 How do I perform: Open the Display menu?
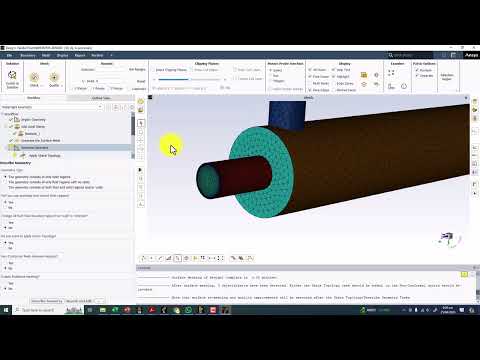[62, 55]
